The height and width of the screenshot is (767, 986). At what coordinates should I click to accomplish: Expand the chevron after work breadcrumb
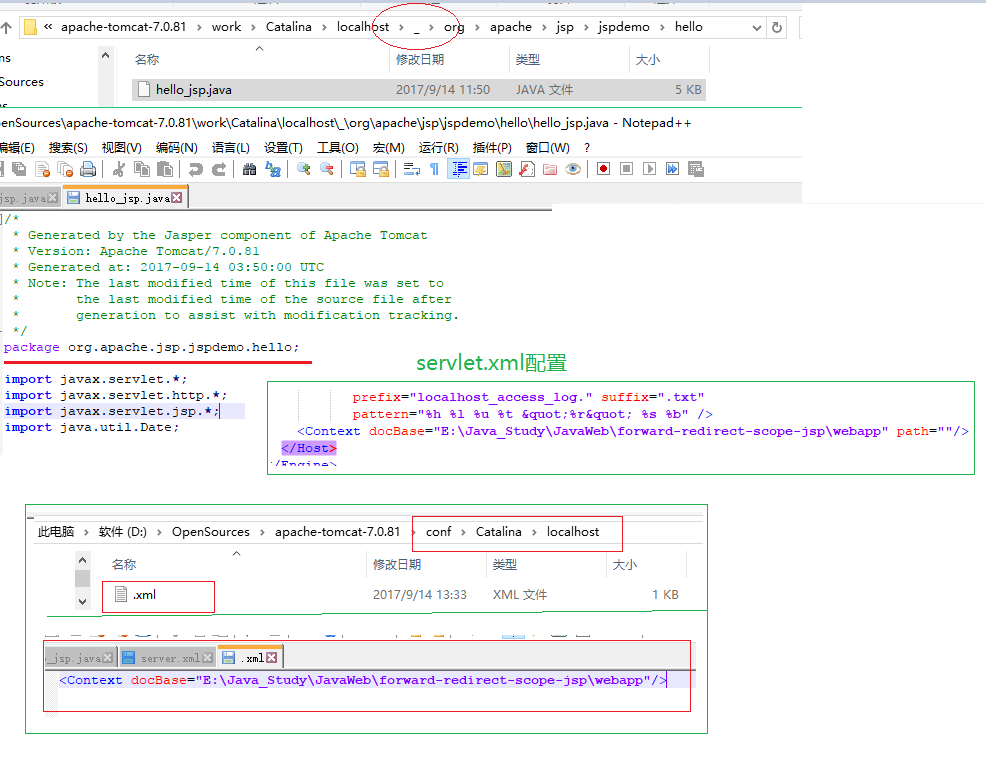pos(253,27)
